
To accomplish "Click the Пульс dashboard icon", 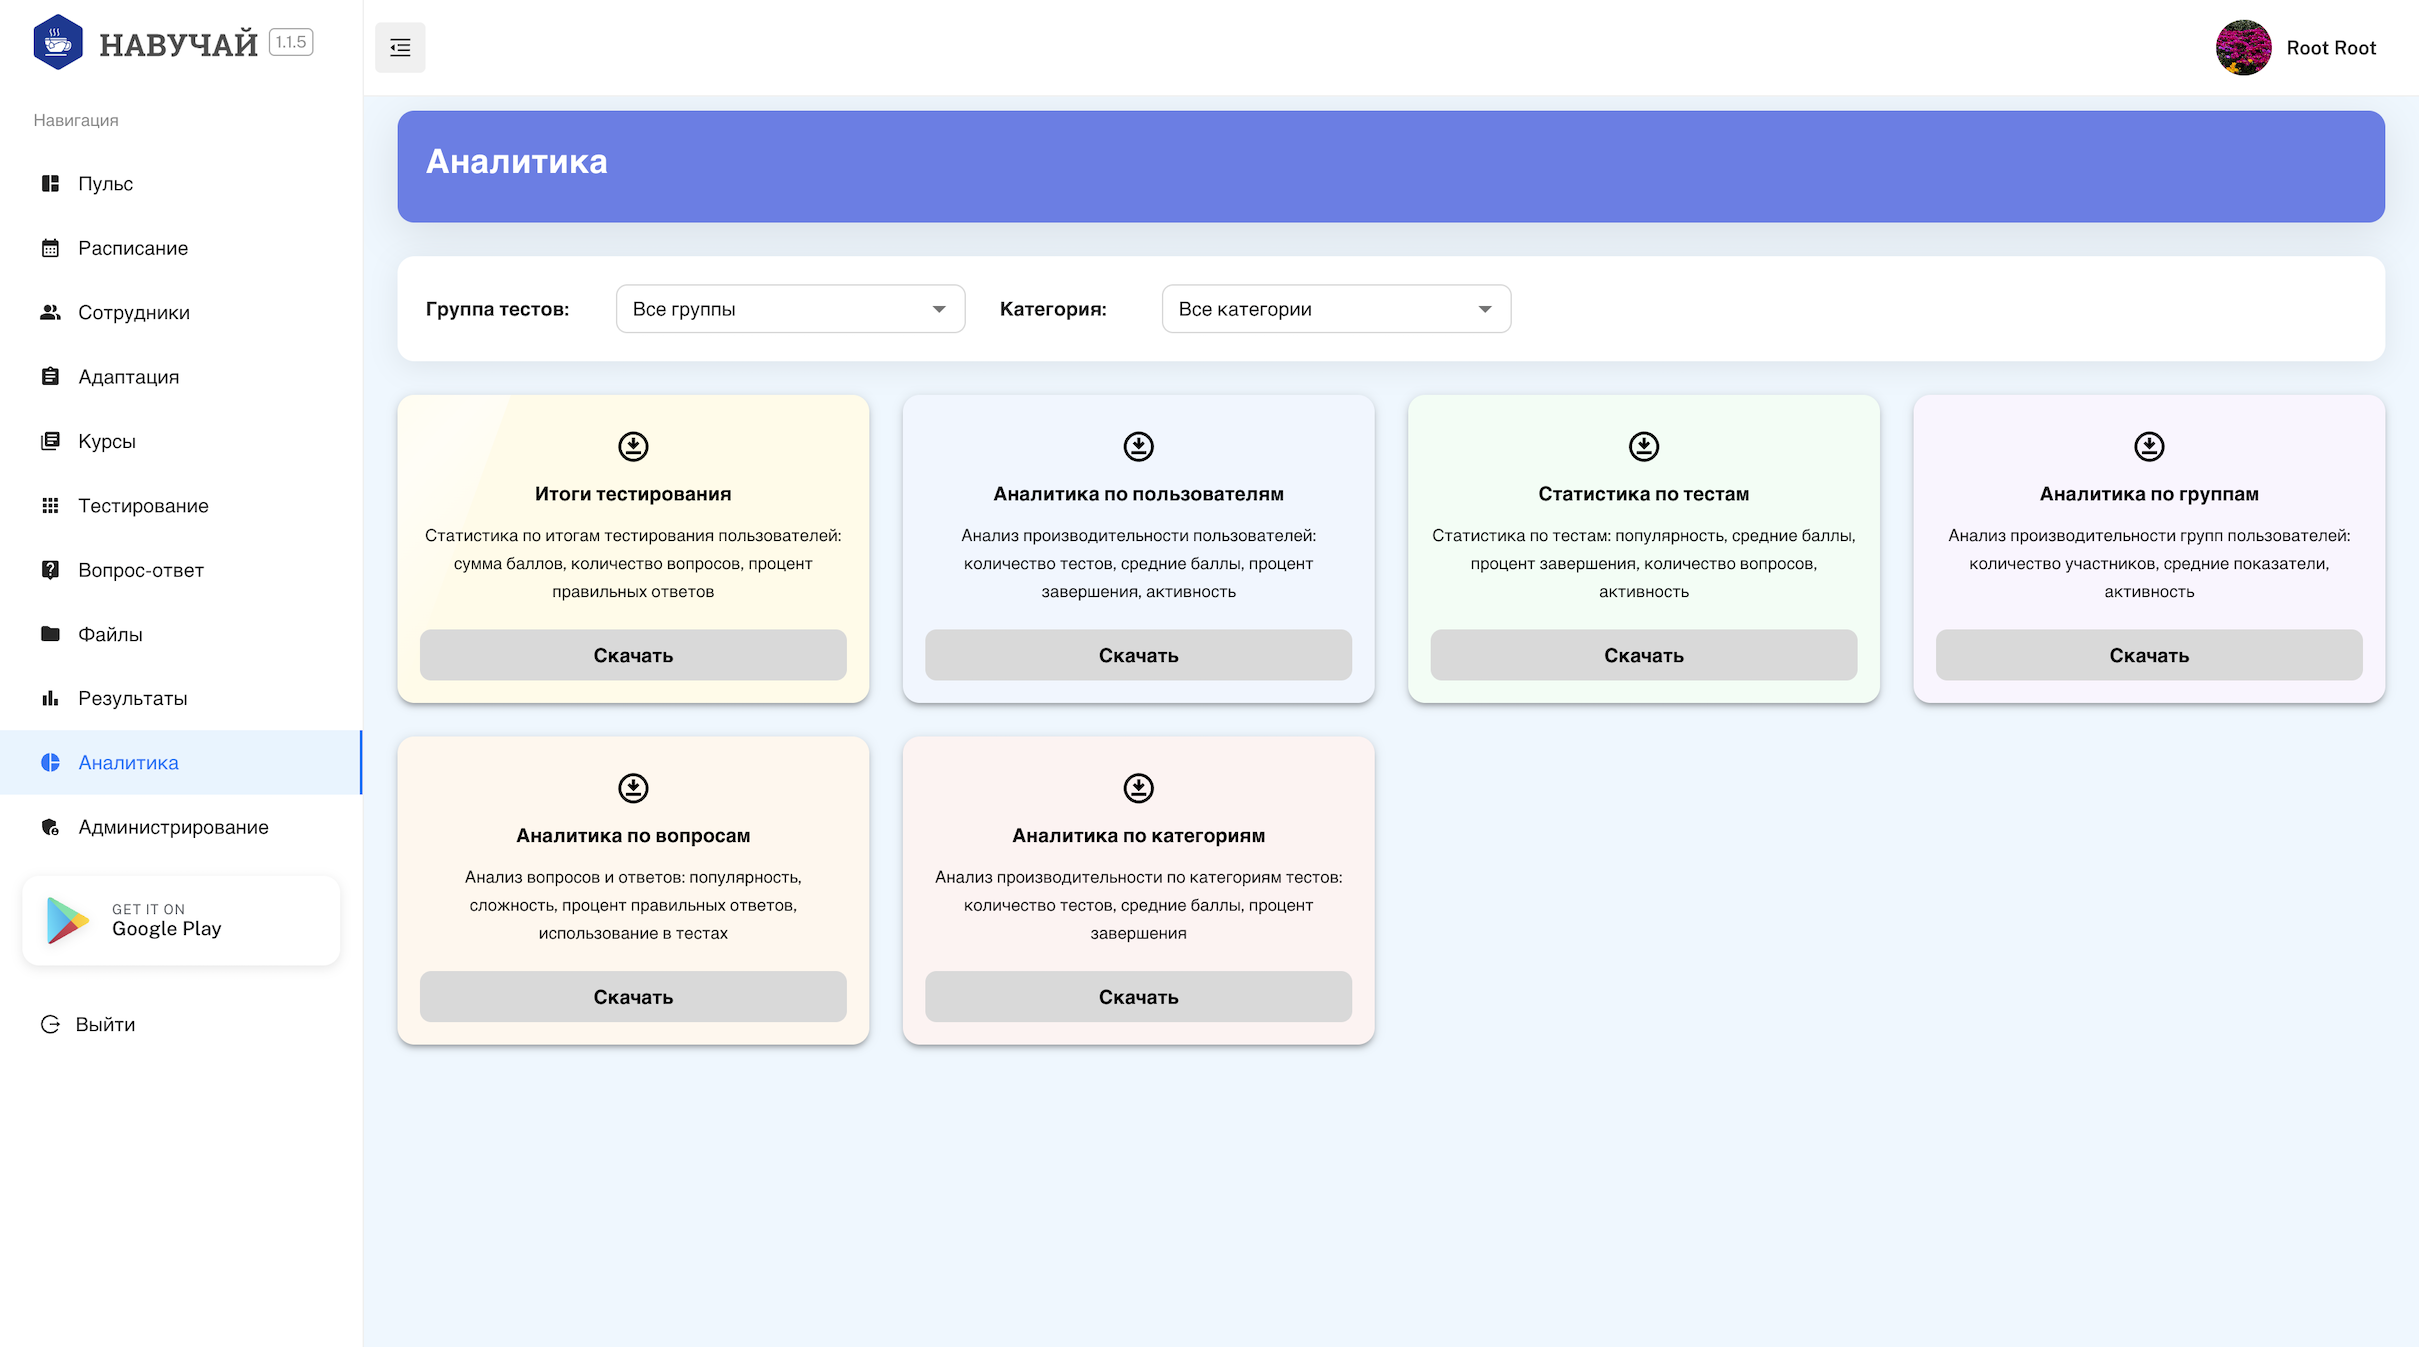I will point(50,183).
